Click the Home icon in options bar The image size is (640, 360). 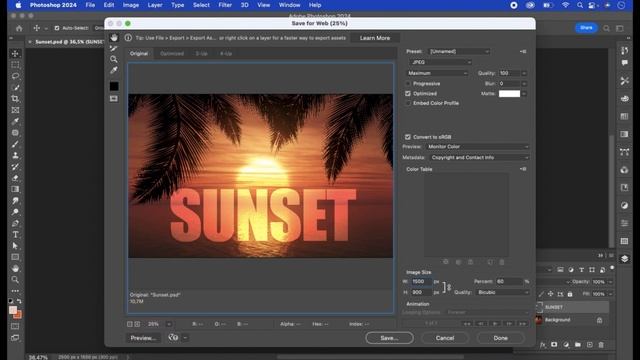(19, 28)
